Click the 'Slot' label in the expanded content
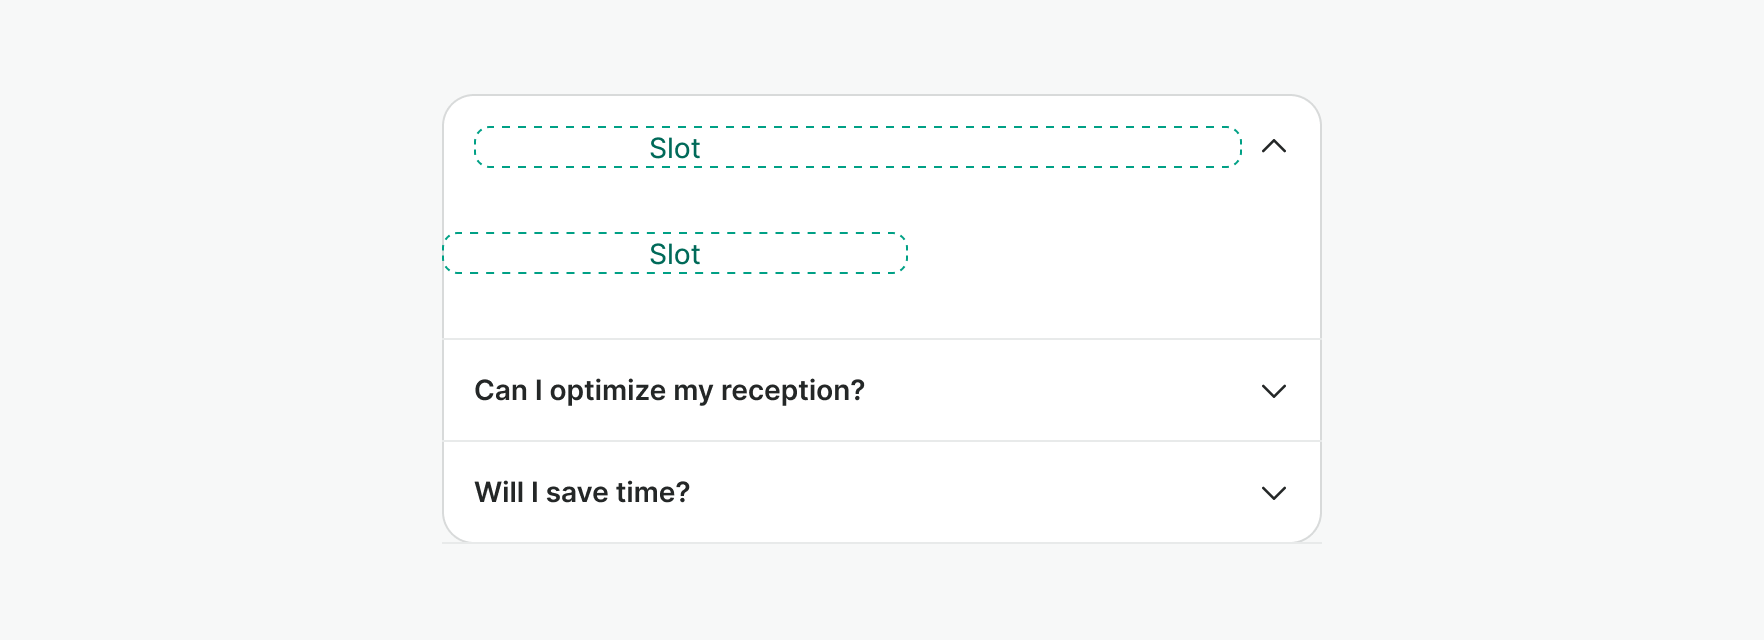Image resolution: width=1764 pixels, height=640 pixels. [x=675, y=255]
